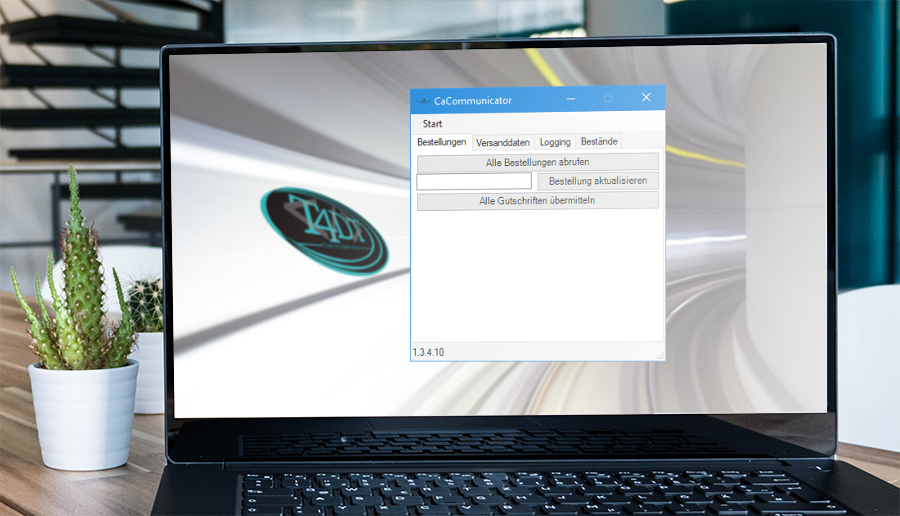Open the Logging tab
900x516 pixels.
pos(555,142)
